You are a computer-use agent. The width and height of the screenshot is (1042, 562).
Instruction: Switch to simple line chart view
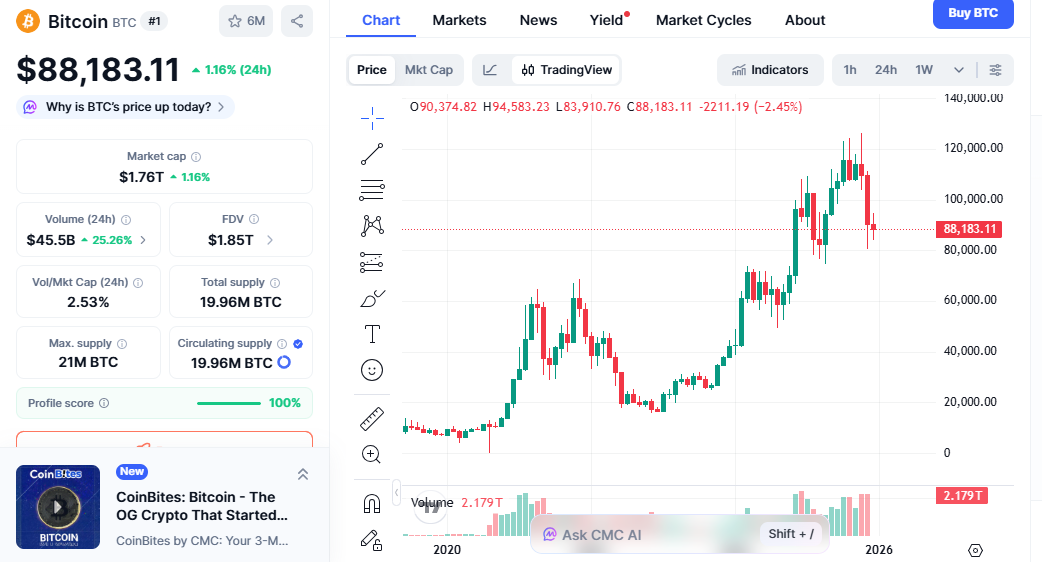pyautogui.click(x=490, y=70)
